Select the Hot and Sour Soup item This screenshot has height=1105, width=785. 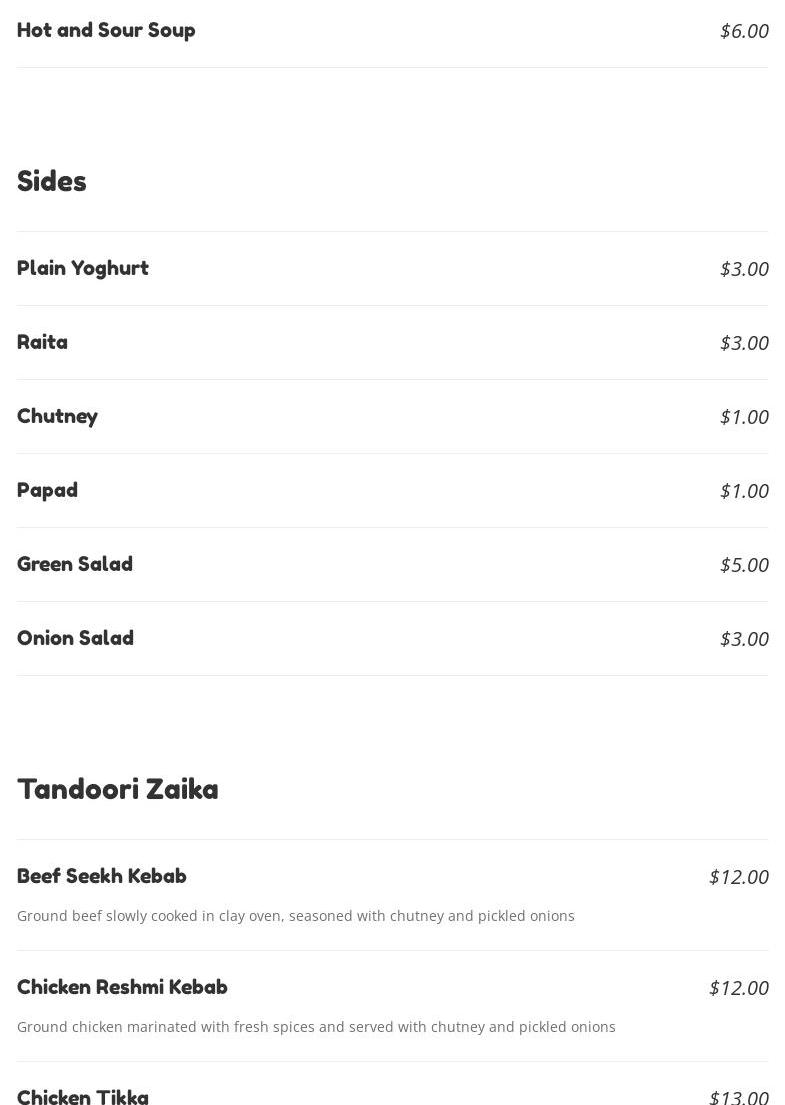[x=106, y=30]
